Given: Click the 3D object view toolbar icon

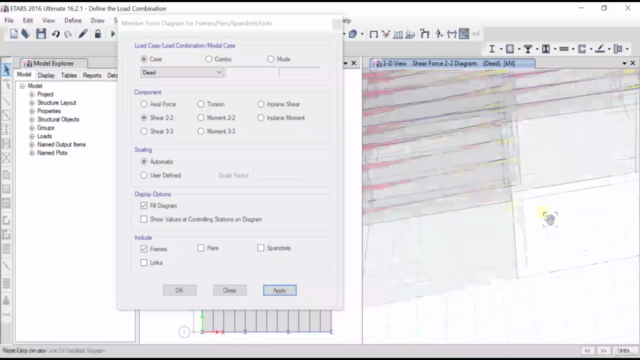Looking at the screenshot, I should coord(353,34).
